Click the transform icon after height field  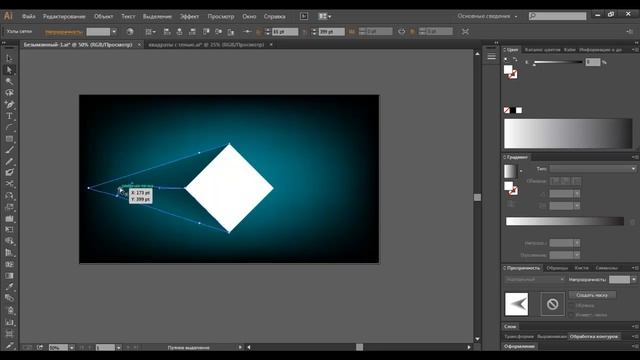coord(465,31)
